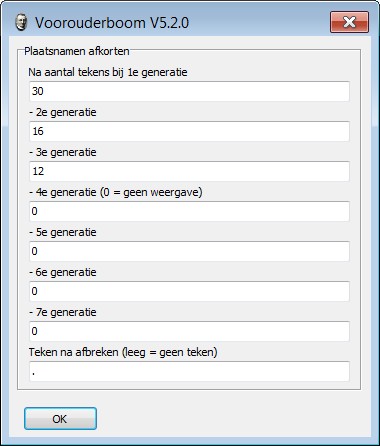380x446 pixels.
Task: Close the Voorouderboom dialog with the X
Action: coord(349,22)
